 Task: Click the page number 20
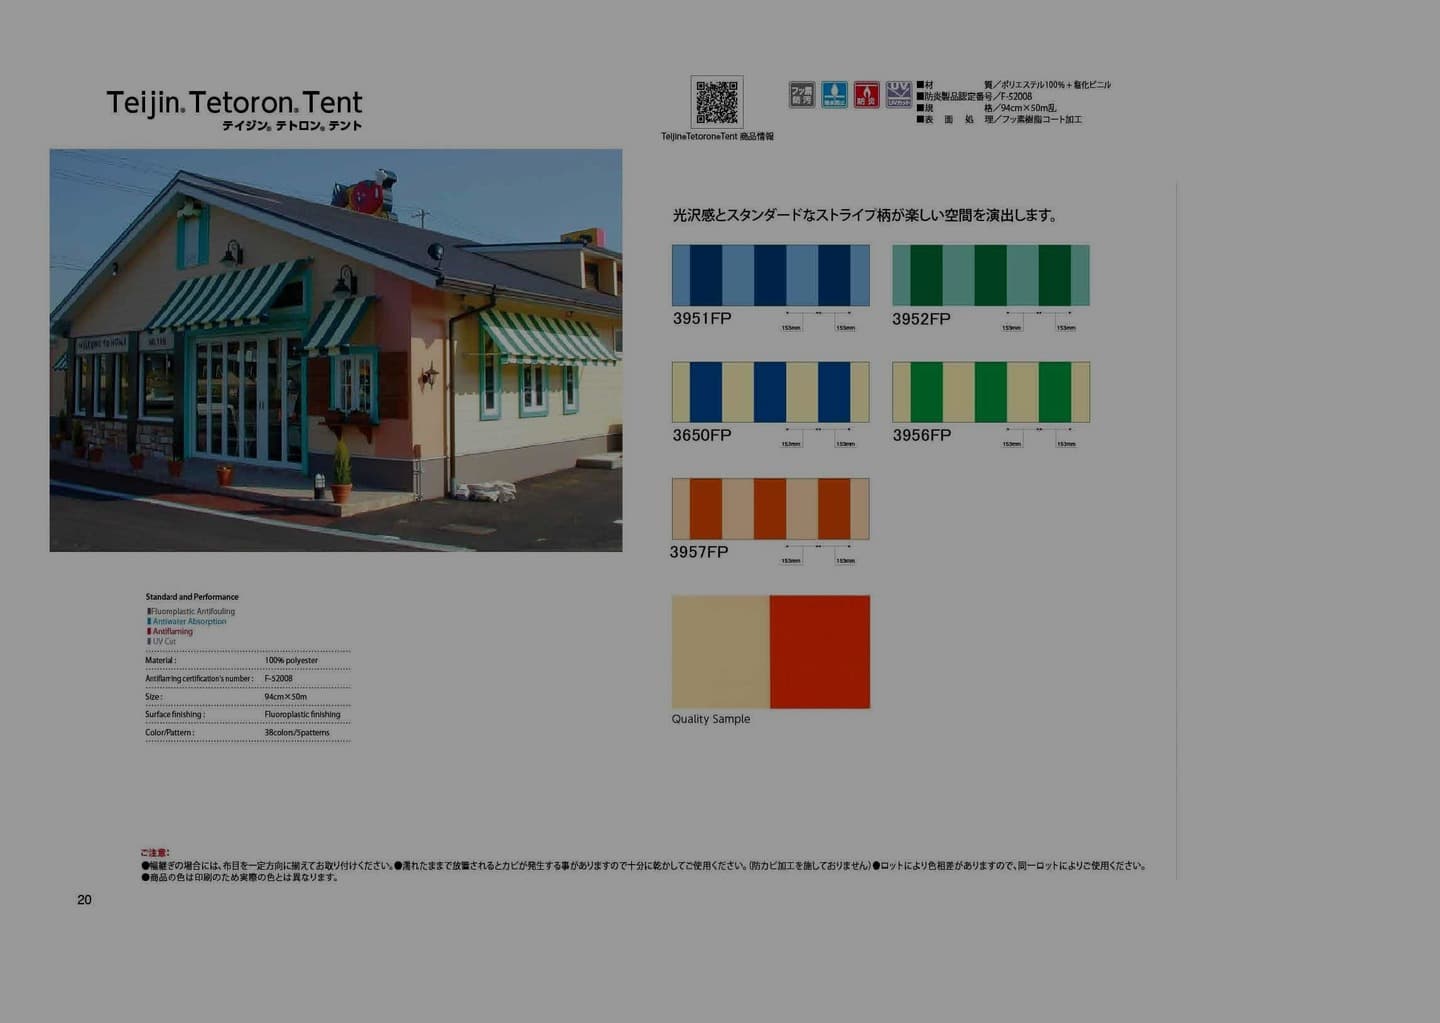click(84, 900)
